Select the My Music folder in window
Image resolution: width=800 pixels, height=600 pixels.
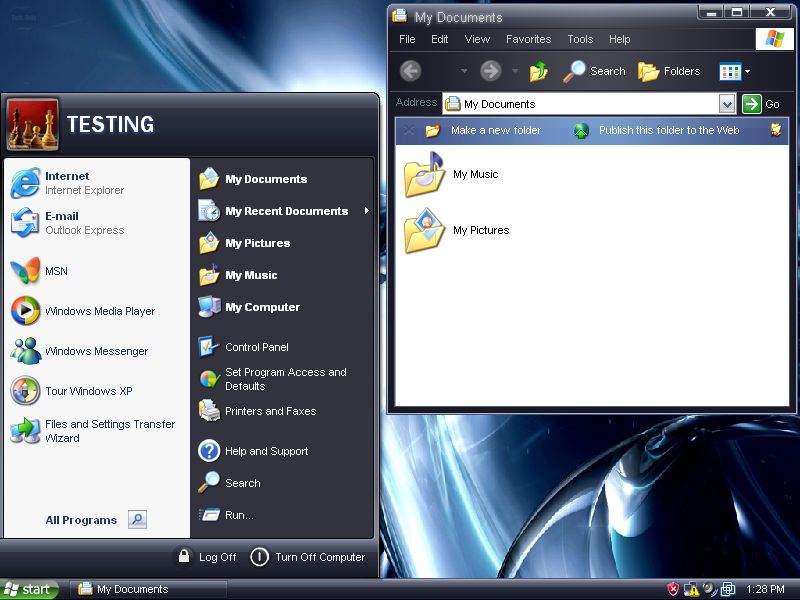tap(452, 174)
